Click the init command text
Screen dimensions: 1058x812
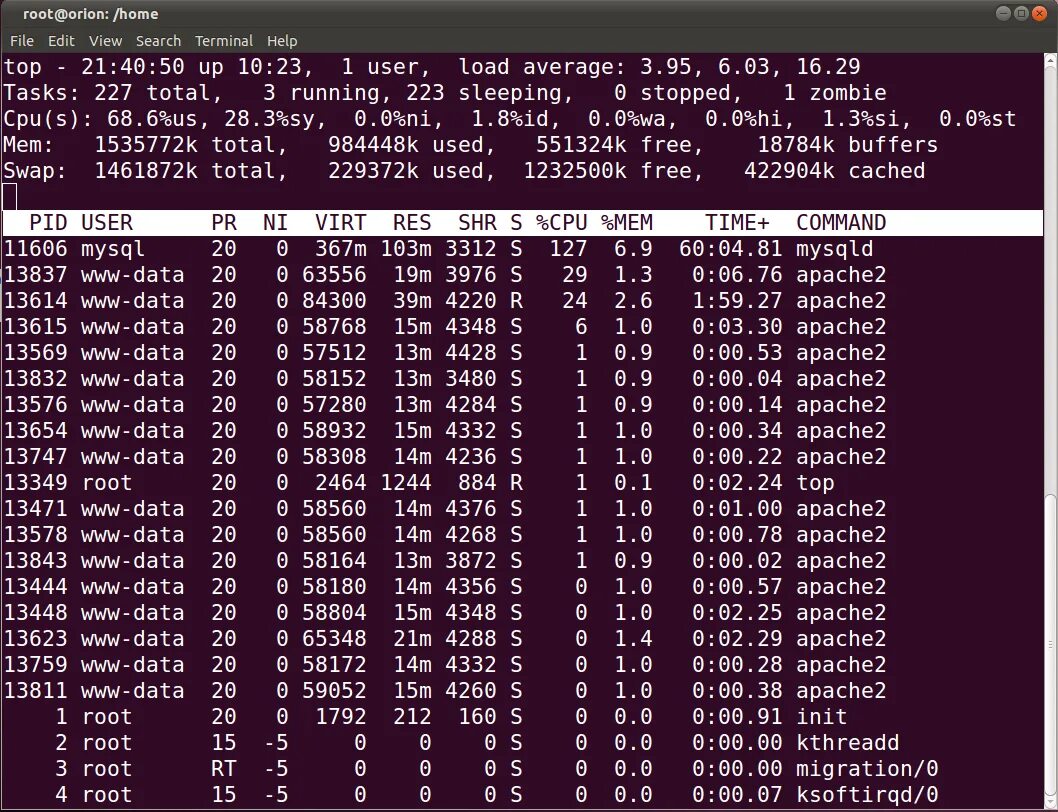(x=821, y=717)
